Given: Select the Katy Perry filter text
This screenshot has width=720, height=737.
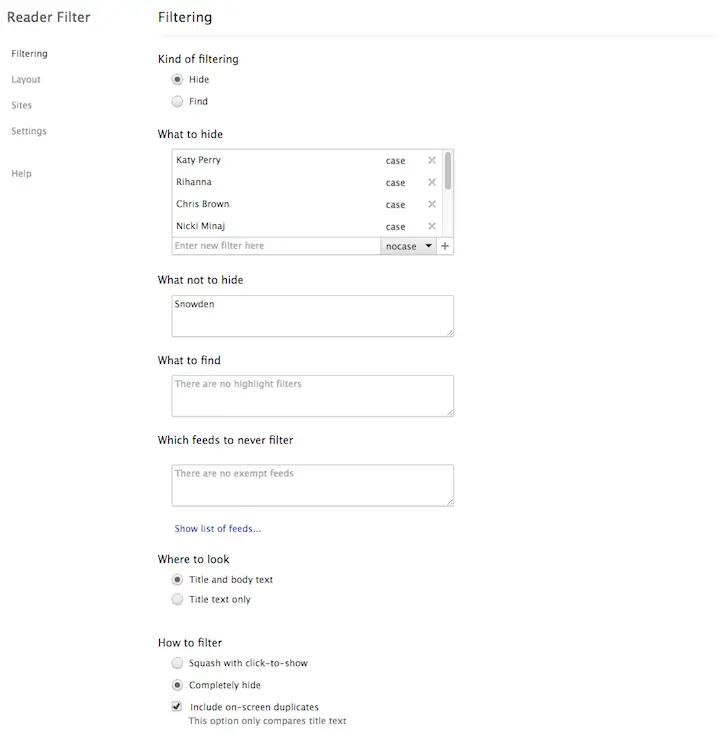Looking at the screenshot, I should coord(198,160).
